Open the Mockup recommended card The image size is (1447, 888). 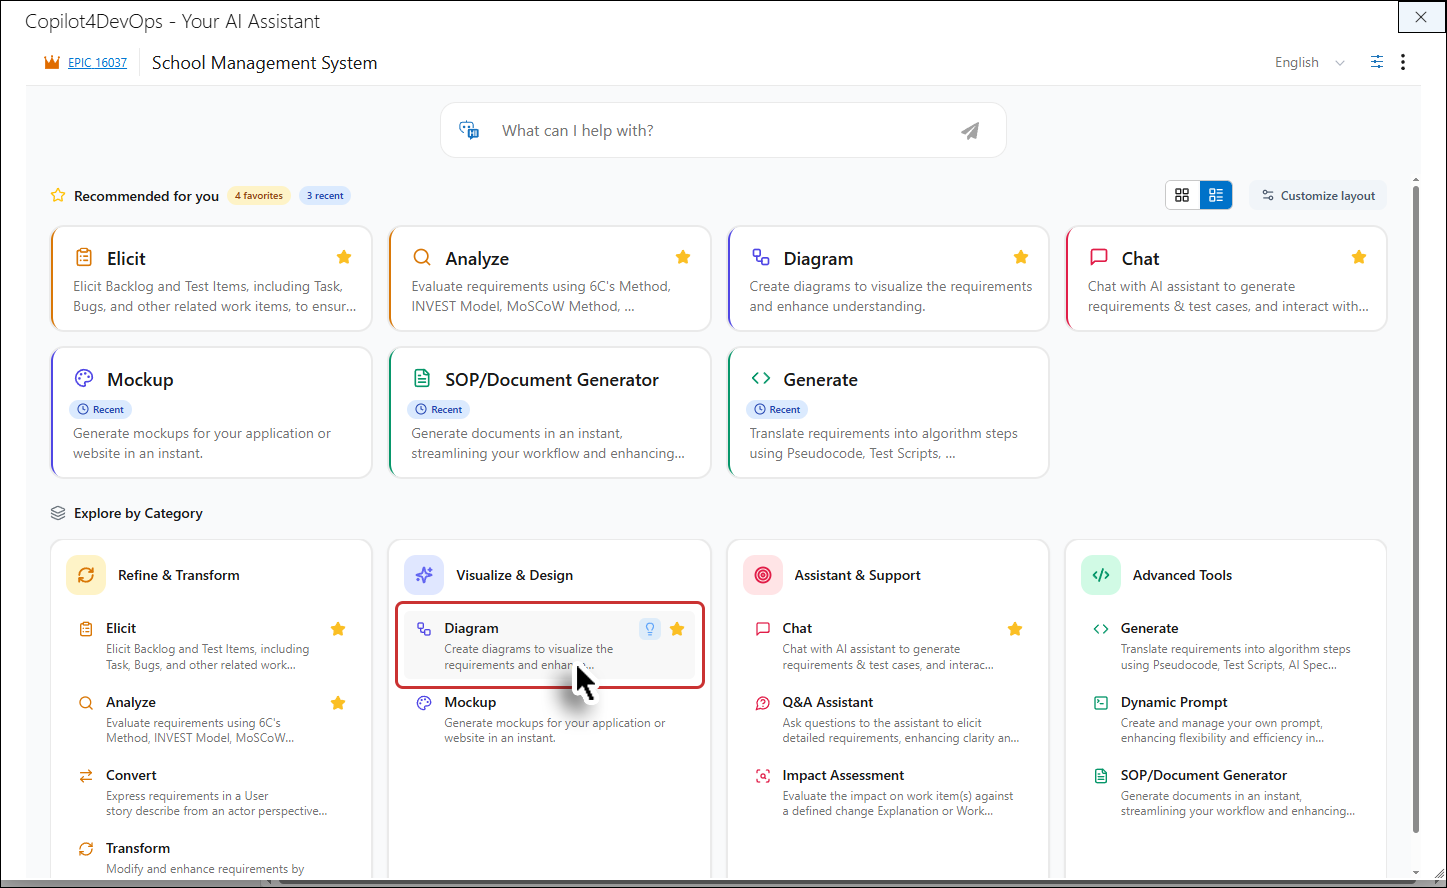click(x=211, y=413)
